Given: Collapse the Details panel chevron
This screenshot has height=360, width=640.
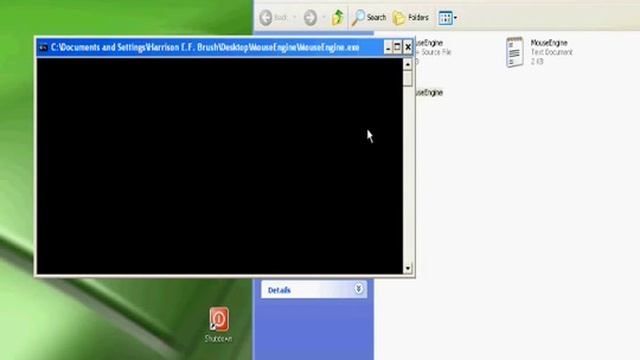Looking at the screenshot, I should (x=358, y=289).
